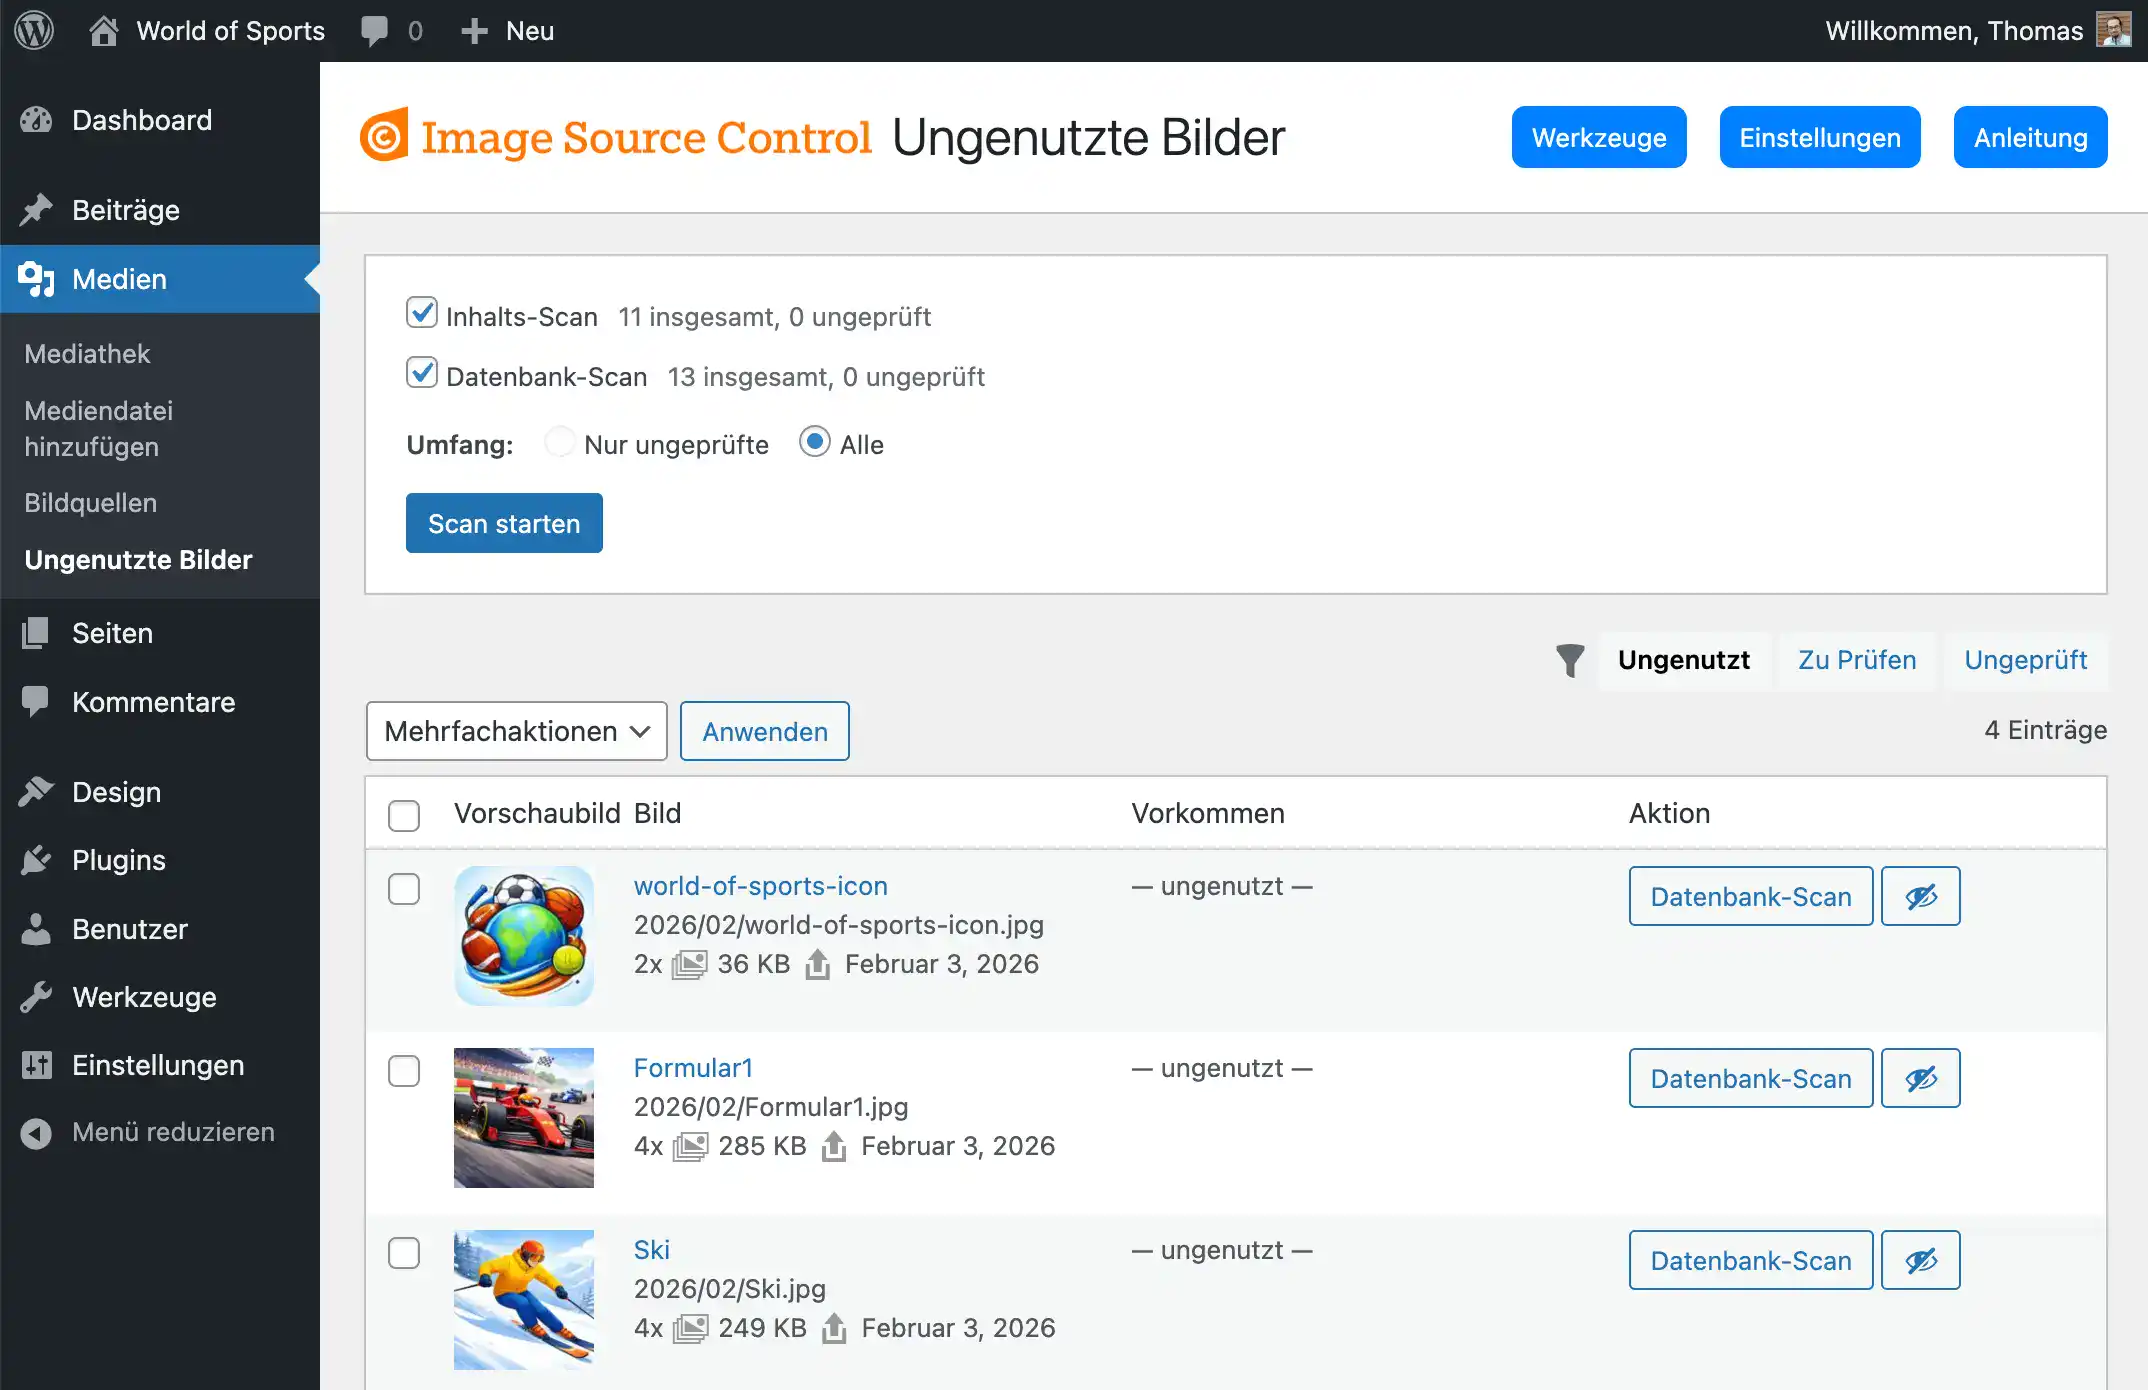Viewport: 2148px width, 1390px height.
Task: Click the Formular1 racing car thumbnail
Action: pos(524,1117)
